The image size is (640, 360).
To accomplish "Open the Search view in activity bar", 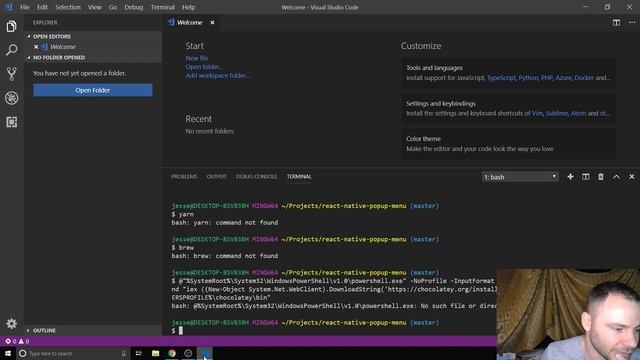I will (11, 50).
